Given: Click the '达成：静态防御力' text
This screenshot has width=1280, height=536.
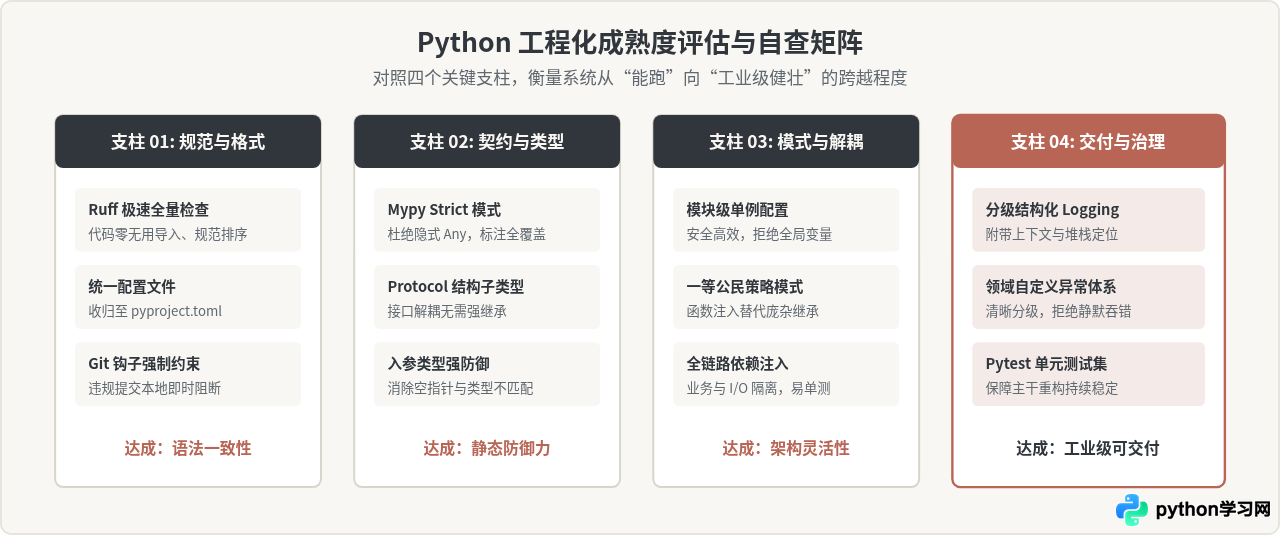Looking at the screenshot, I should click(x=487, y=448).
